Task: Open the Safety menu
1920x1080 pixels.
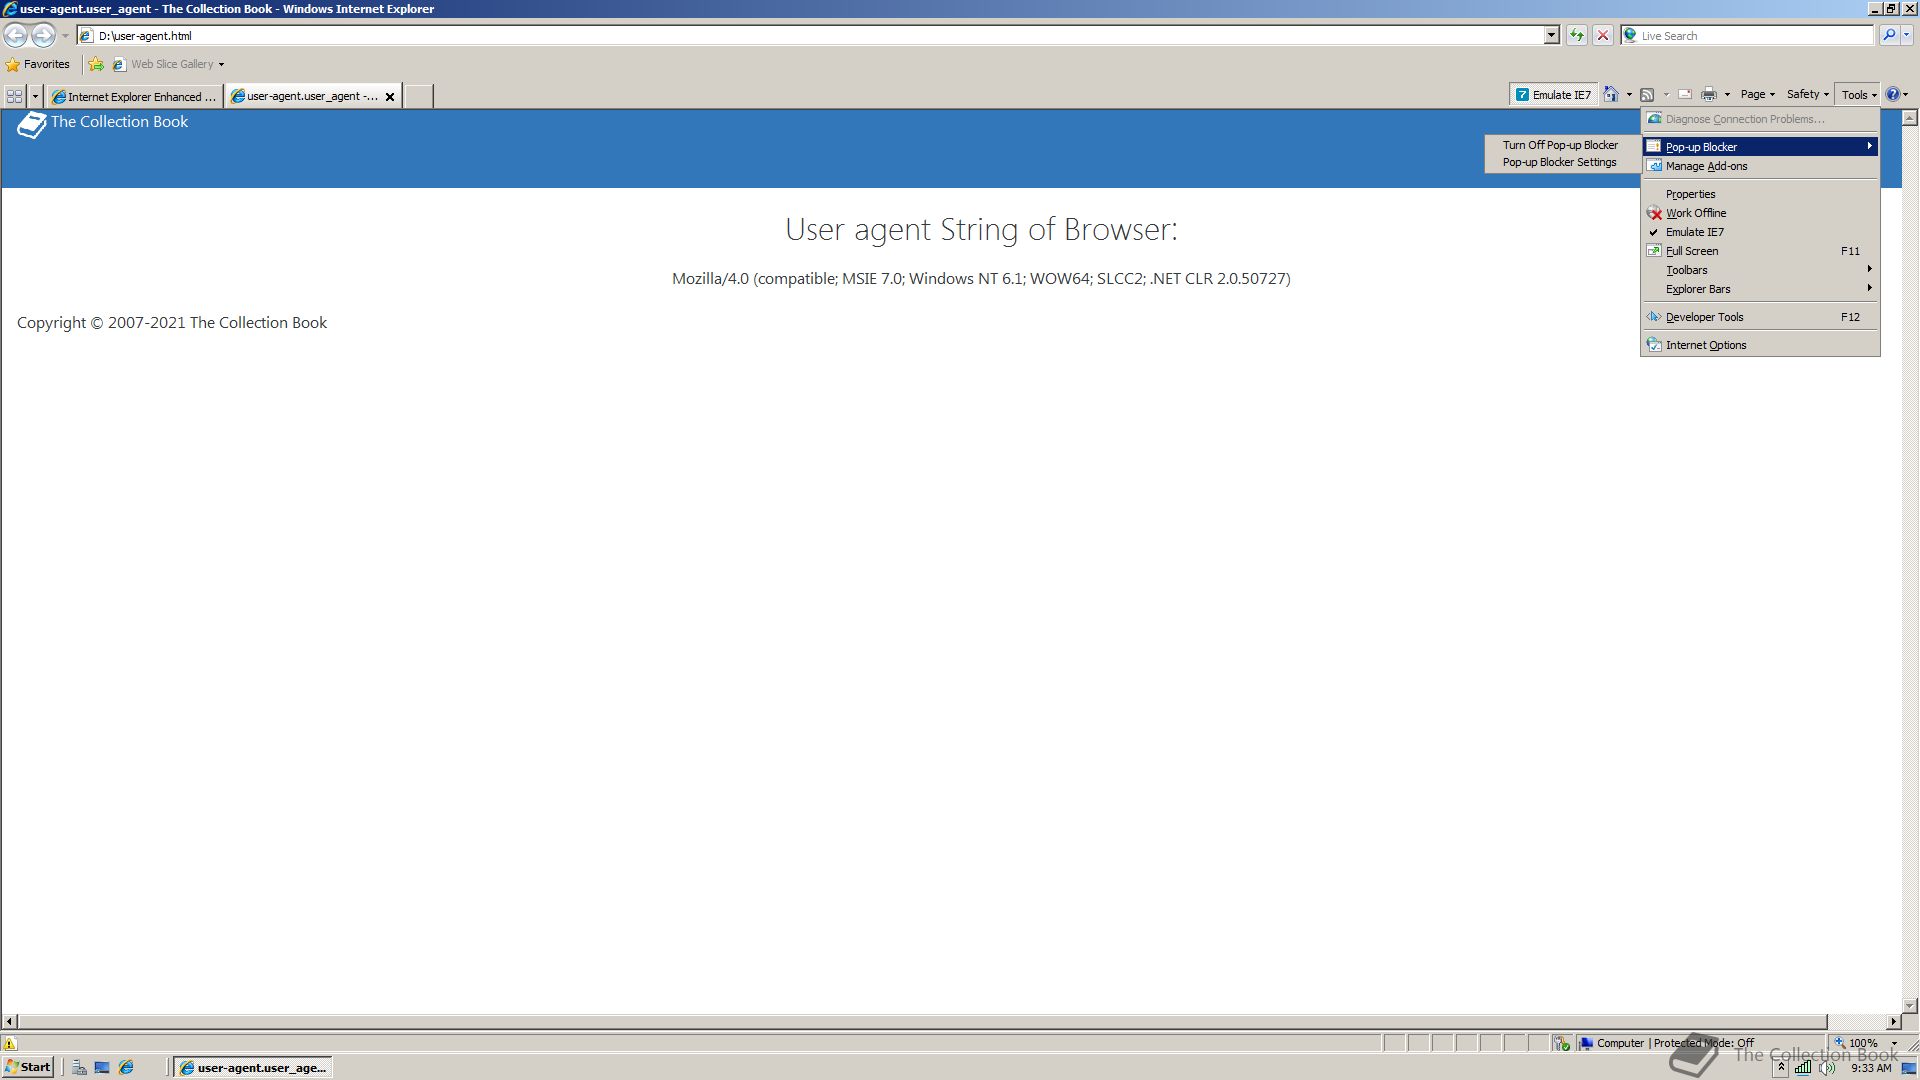Action: (x=1807, y=95)
